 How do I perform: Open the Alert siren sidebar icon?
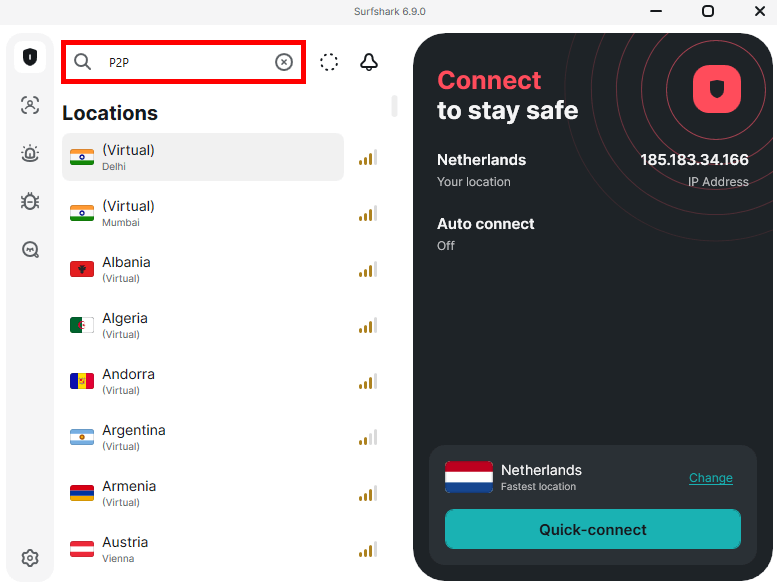30,153
